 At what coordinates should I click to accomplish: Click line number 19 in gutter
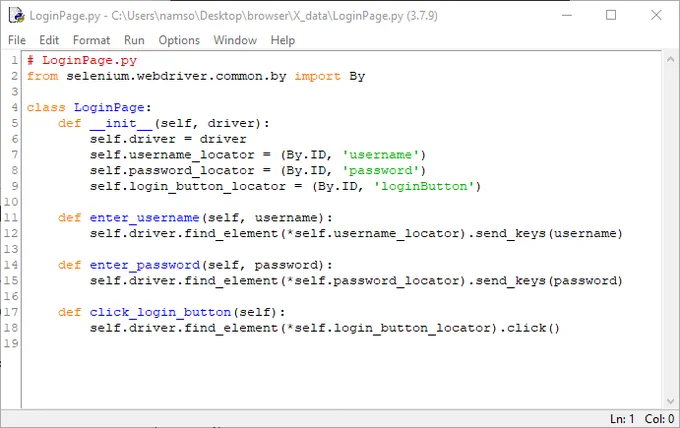click(11, 343)
